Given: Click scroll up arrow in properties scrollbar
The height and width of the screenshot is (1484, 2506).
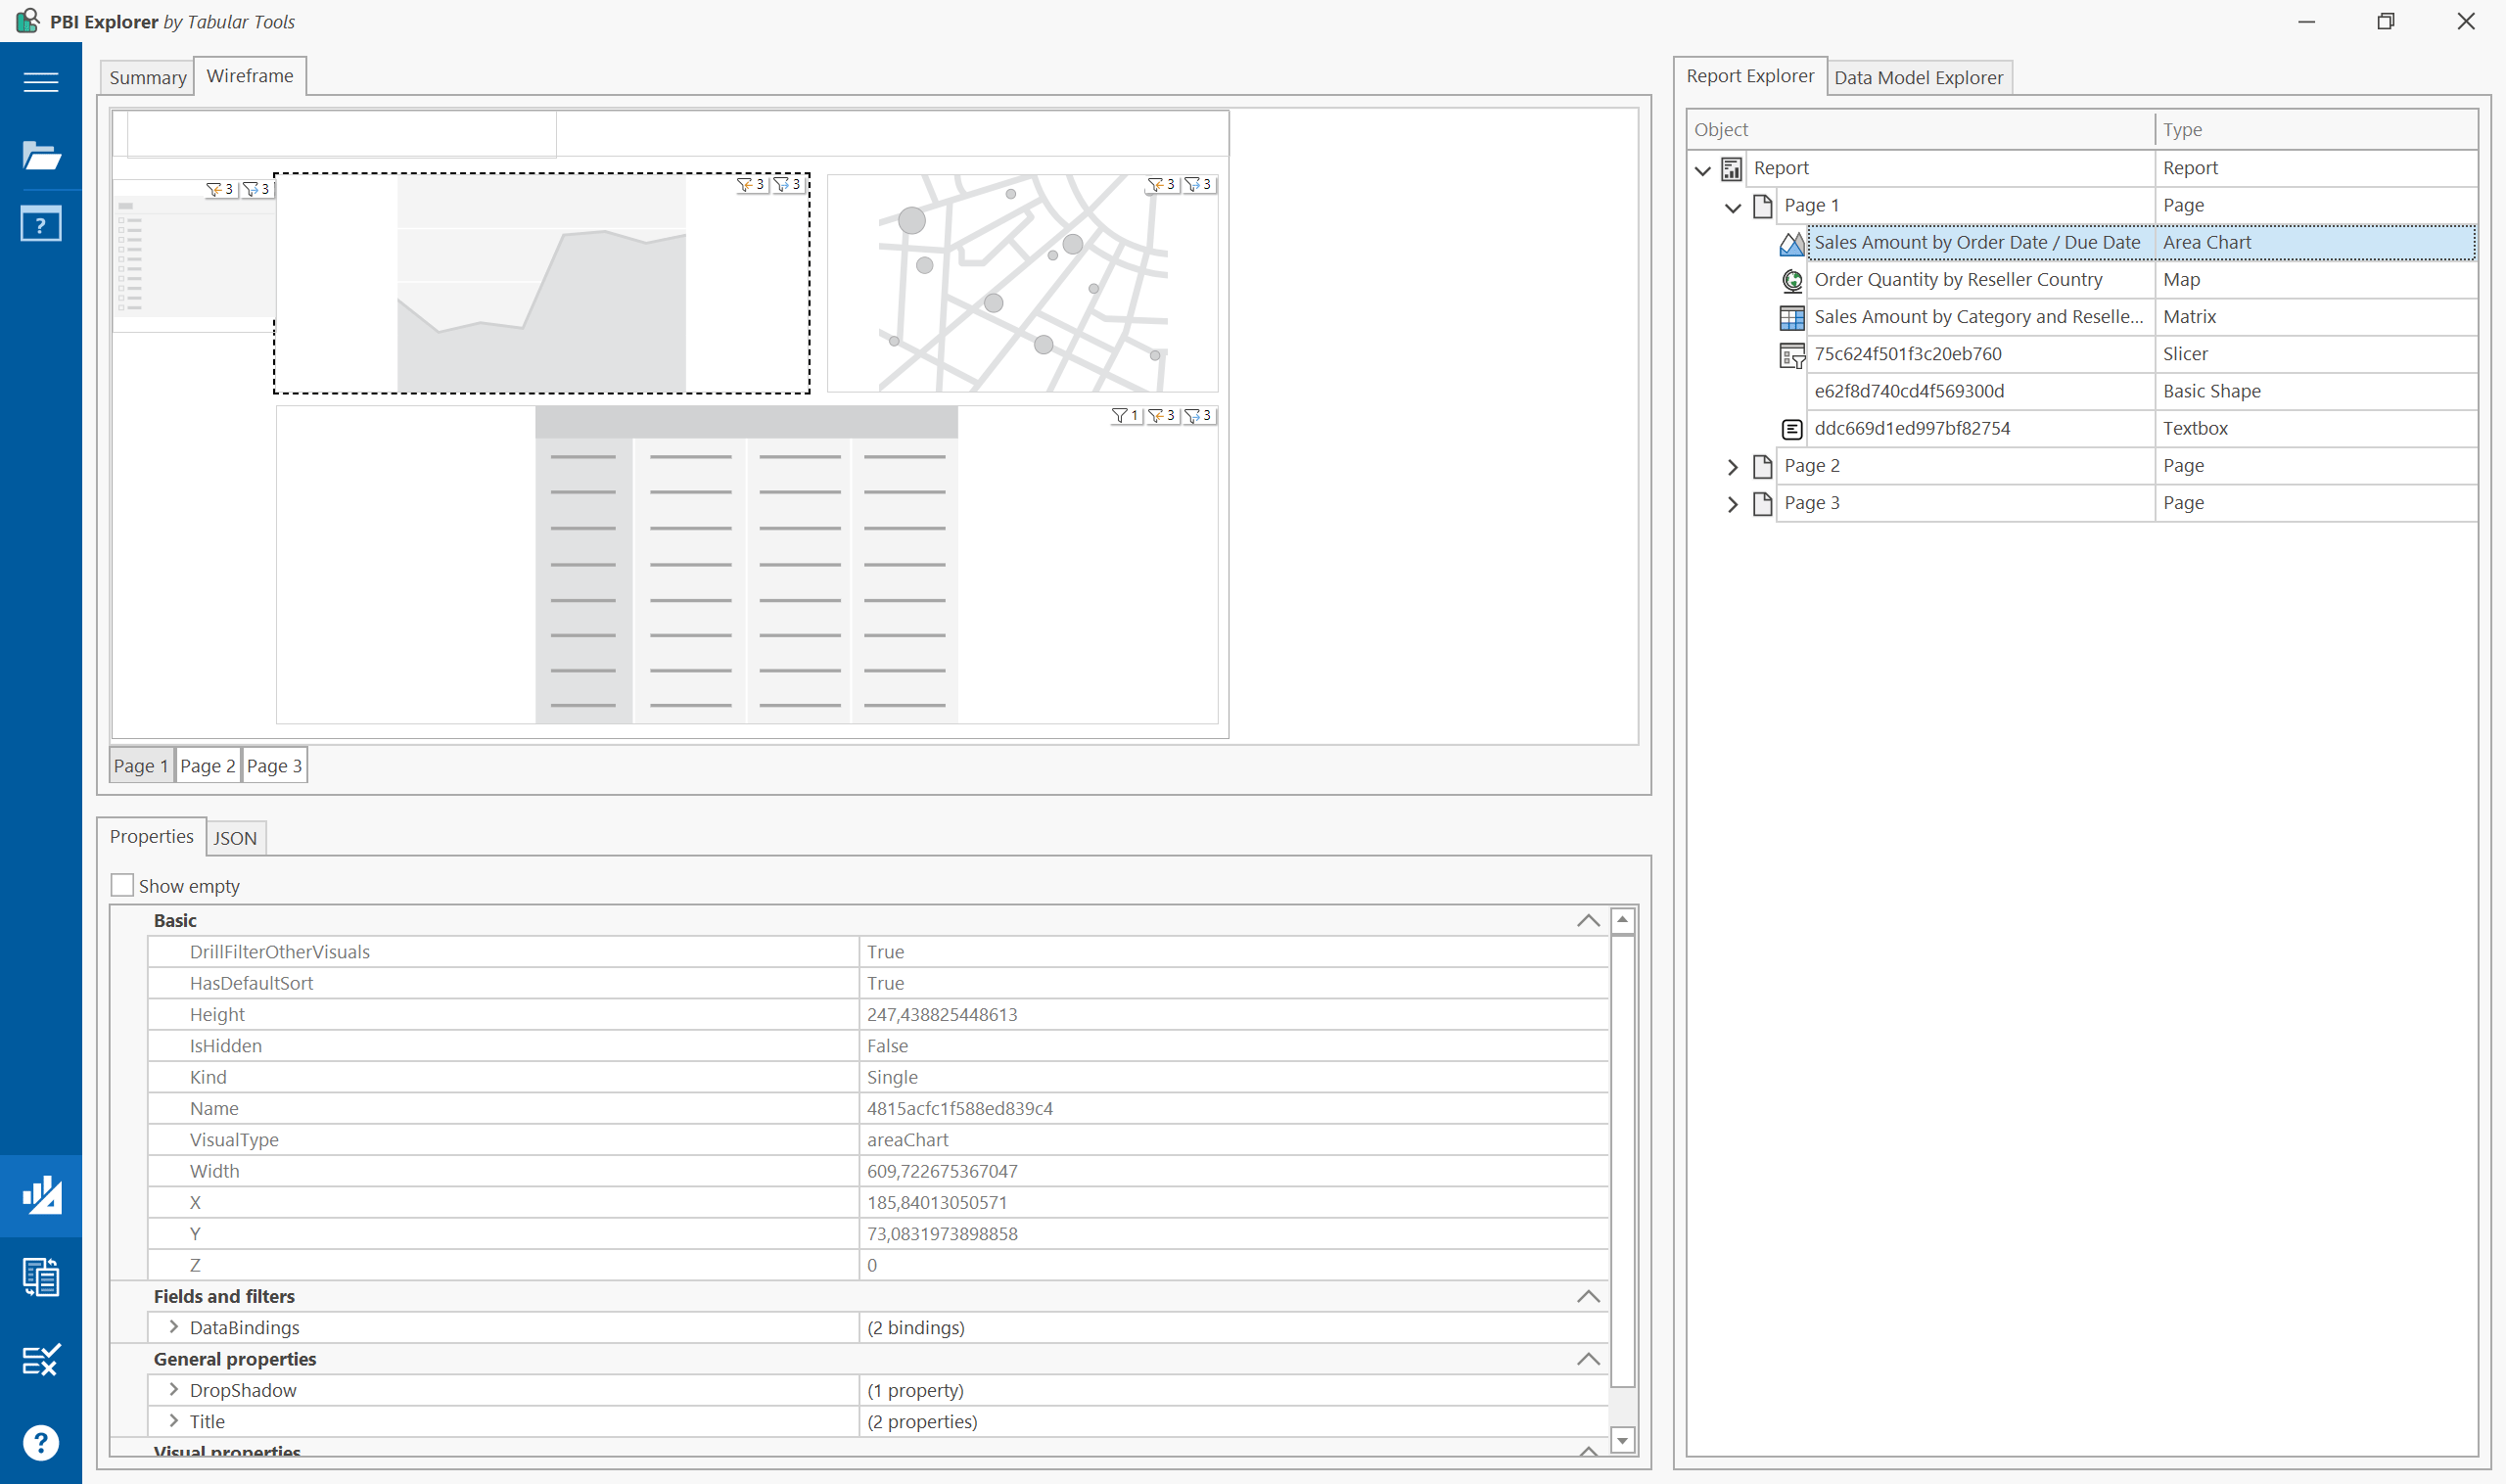Looking at the screenshot, I should click(1622, 919).
